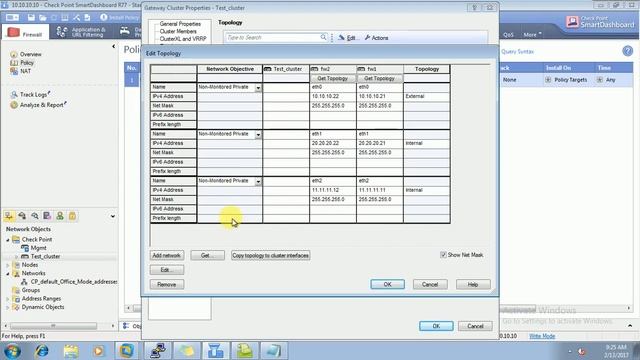The height and width of the screenshot is (360, 640).
Task: Click Get Topology button under fw2
Action: 333,78
